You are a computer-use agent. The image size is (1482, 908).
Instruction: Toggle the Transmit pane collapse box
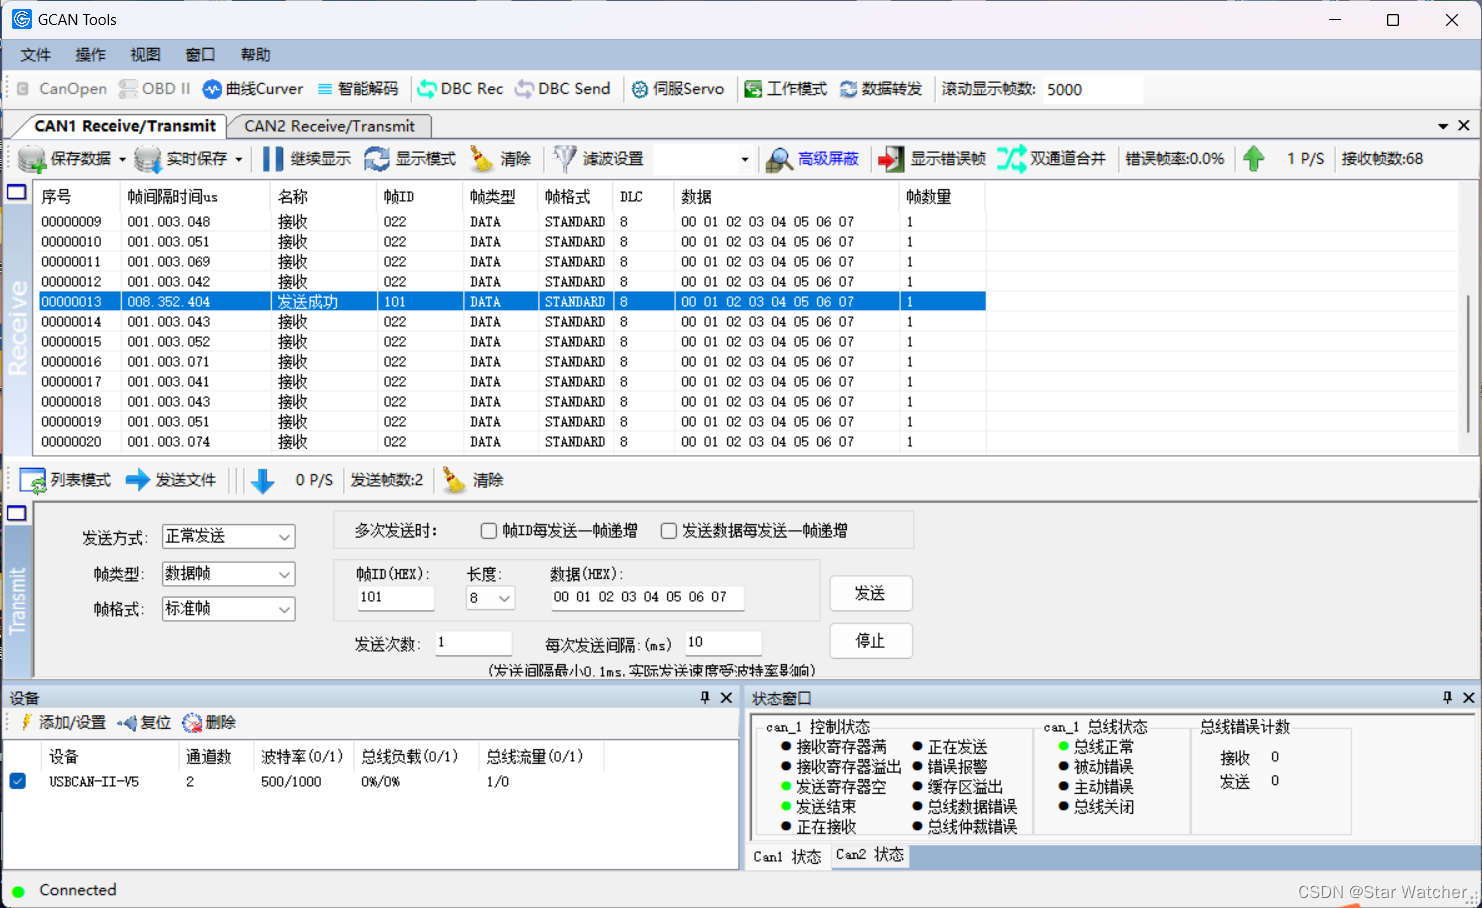(x=17, y=513)
